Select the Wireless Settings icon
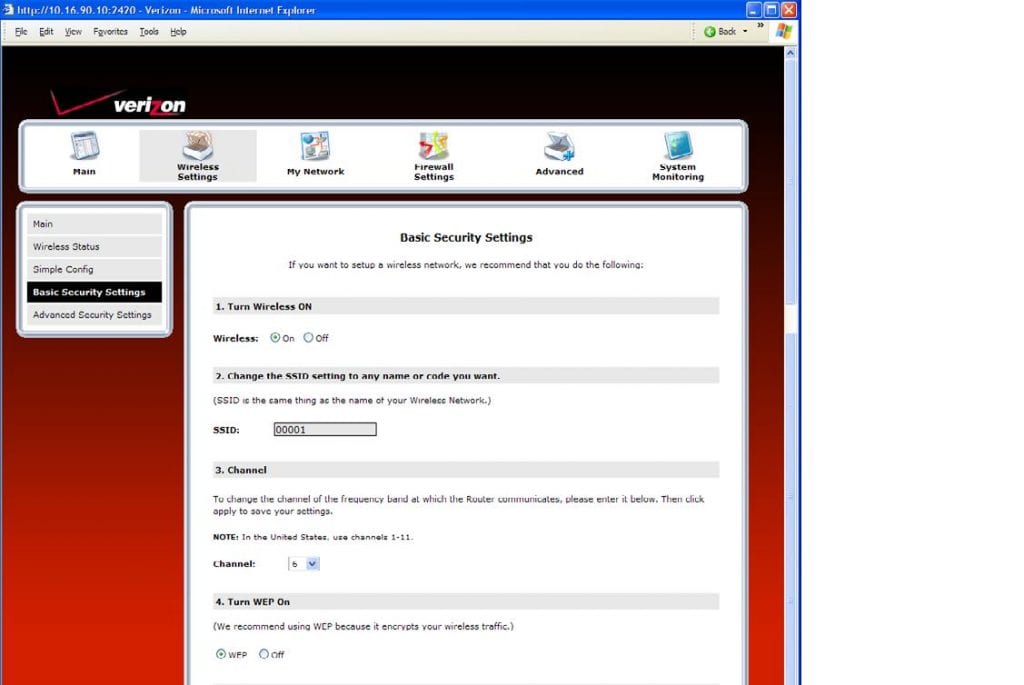 (197, 150)
